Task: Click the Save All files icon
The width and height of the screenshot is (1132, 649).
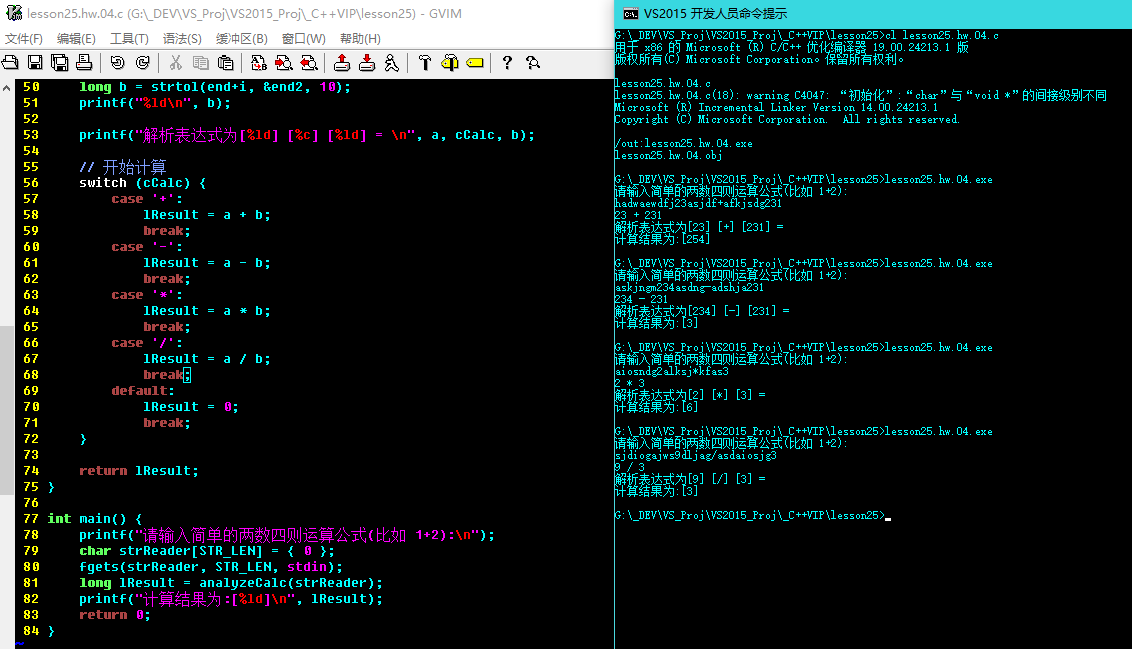Action: (59, 63)
